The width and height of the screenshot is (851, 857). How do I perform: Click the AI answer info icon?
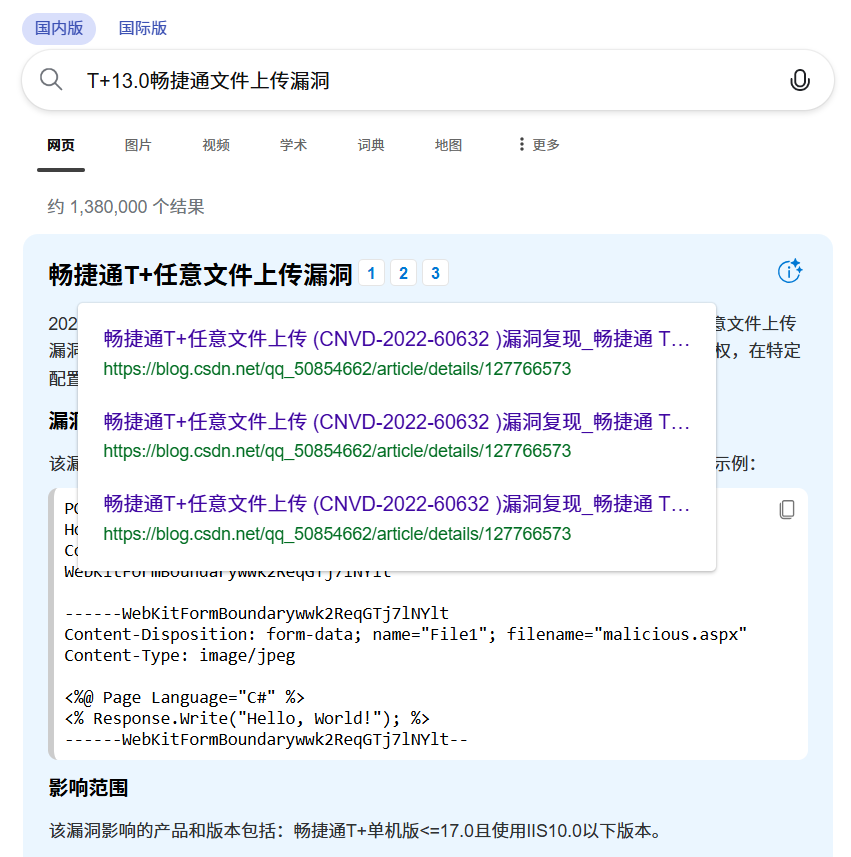point(789,270)
